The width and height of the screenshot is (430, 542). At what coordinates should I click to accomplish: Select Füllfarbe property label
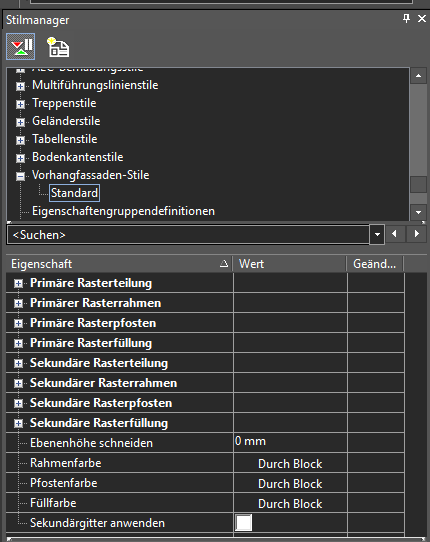(53, 503)
